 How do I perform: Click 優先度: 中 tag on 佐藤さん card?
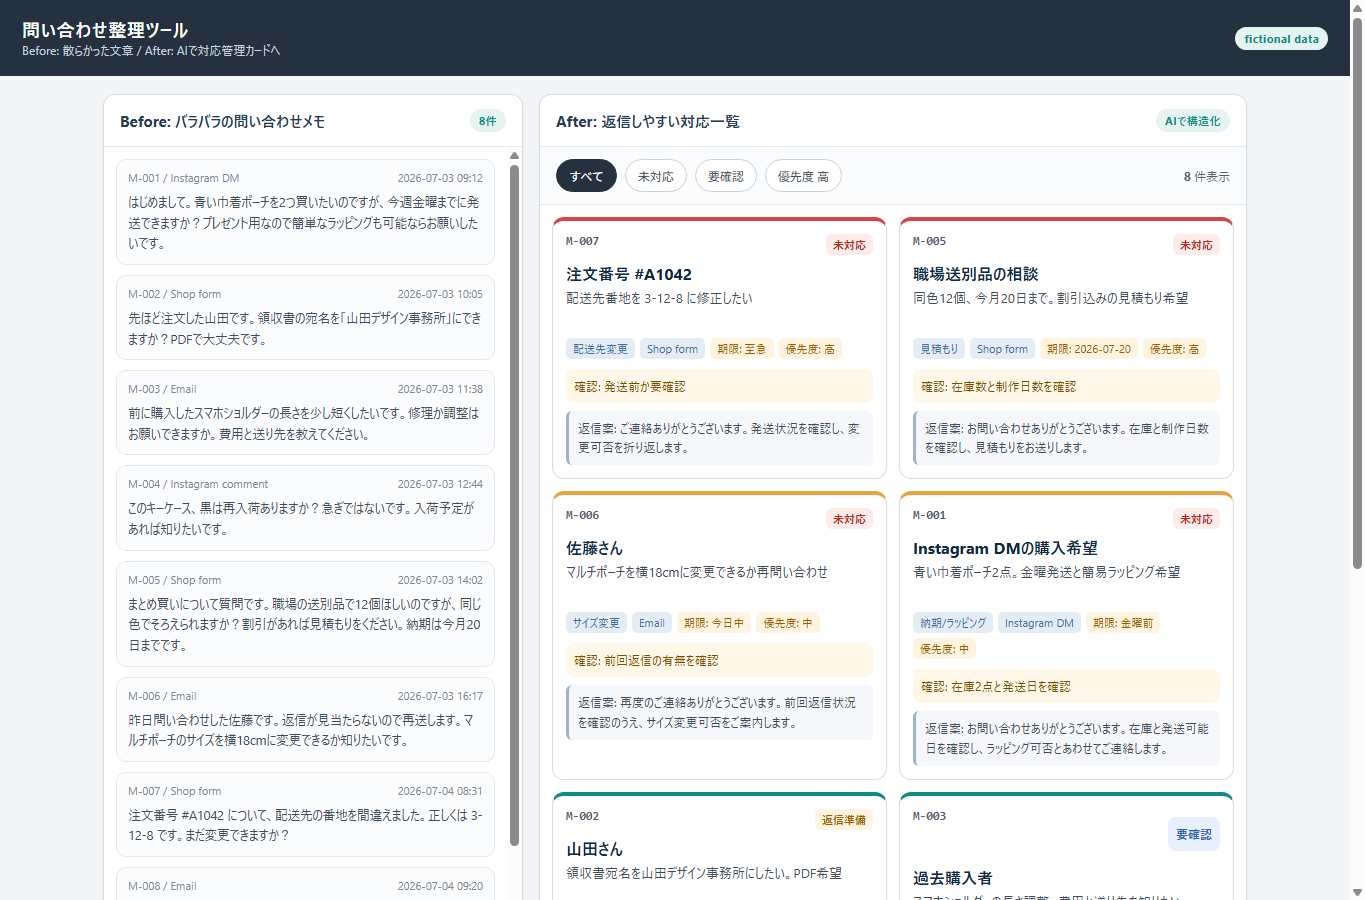(788, 623)
